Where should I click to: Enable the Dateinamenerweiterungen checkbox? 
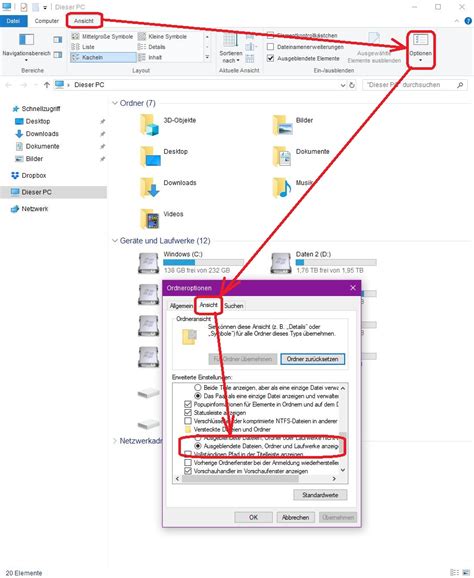[271, 47]
